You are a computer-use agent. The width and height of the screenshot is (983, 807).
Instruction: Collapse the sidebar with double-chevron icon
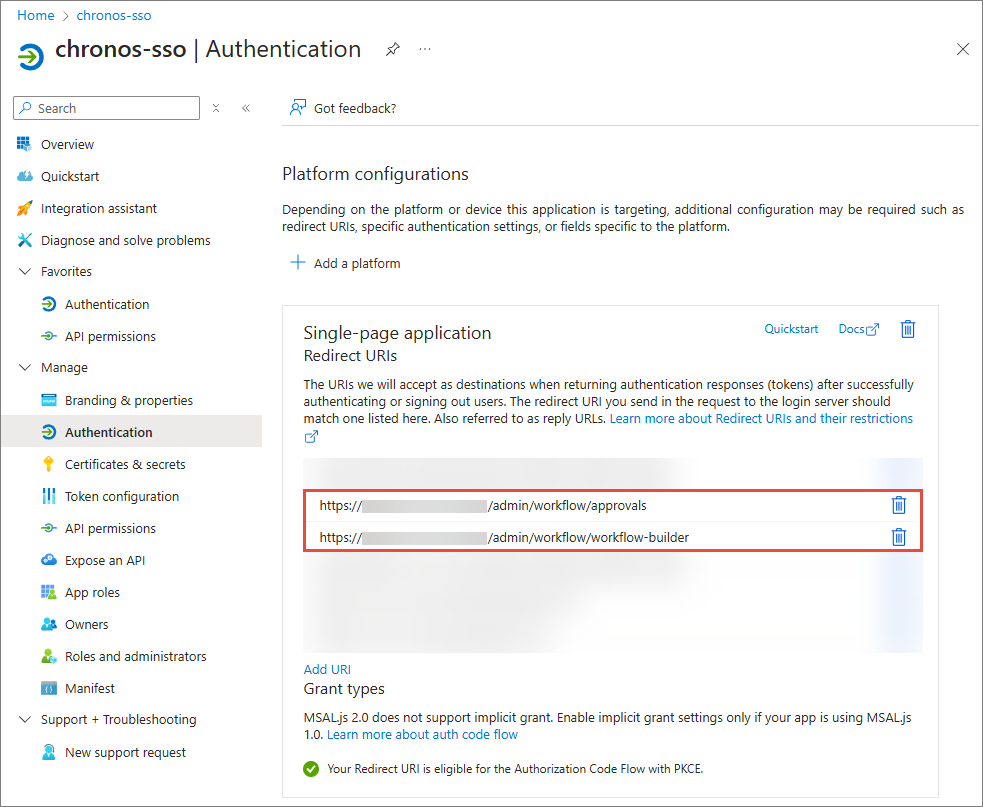[x=246, y=108]
